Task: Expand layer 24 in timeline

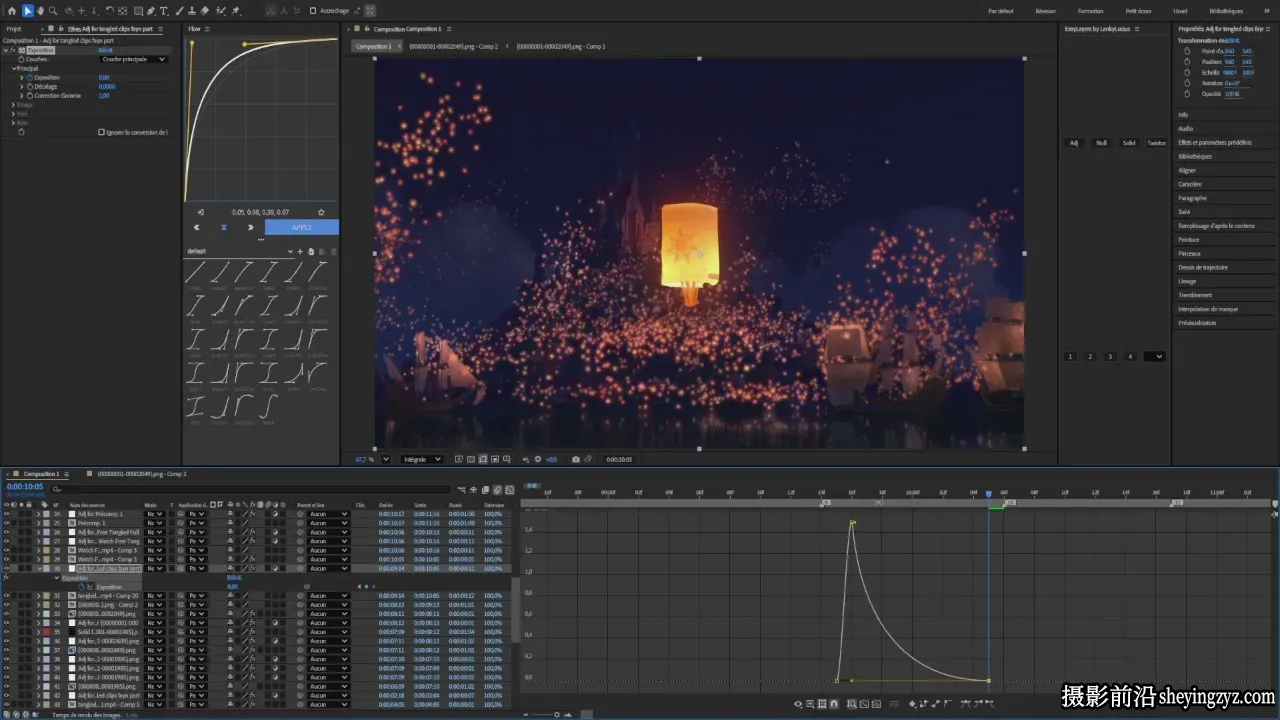Action: pos(38,514)
